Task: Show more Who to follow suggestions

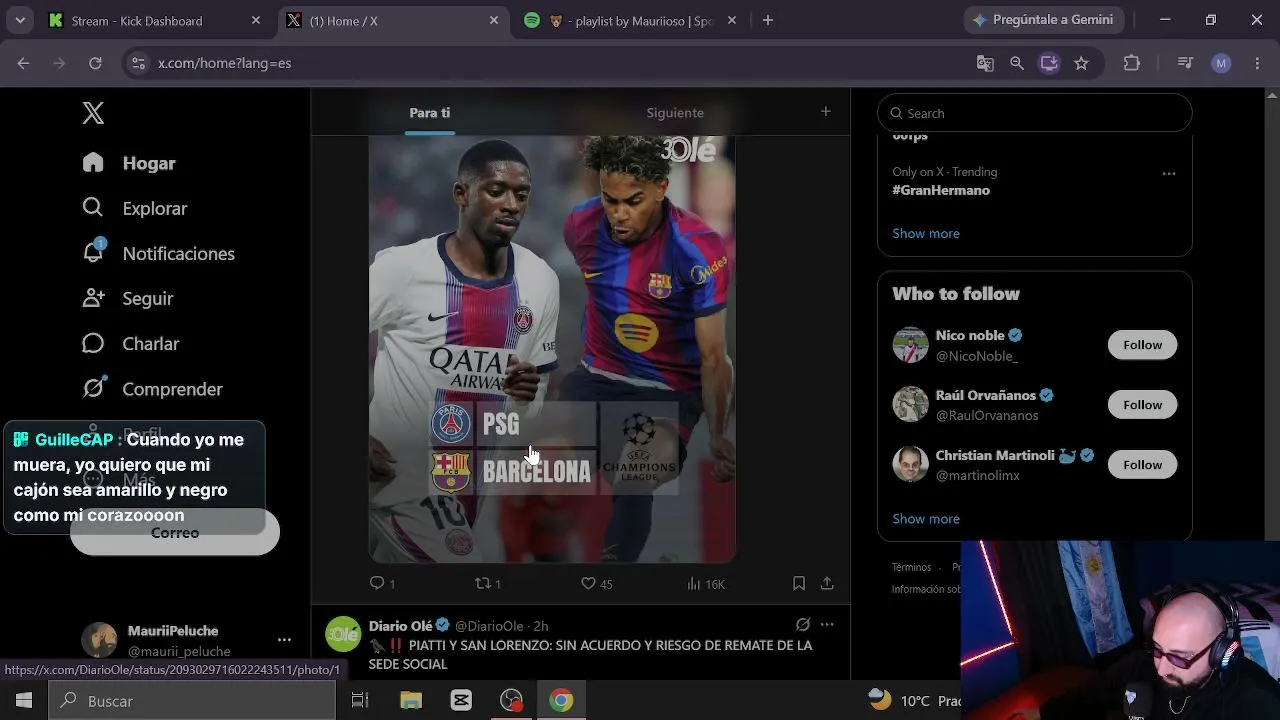Action: [926, 519]
